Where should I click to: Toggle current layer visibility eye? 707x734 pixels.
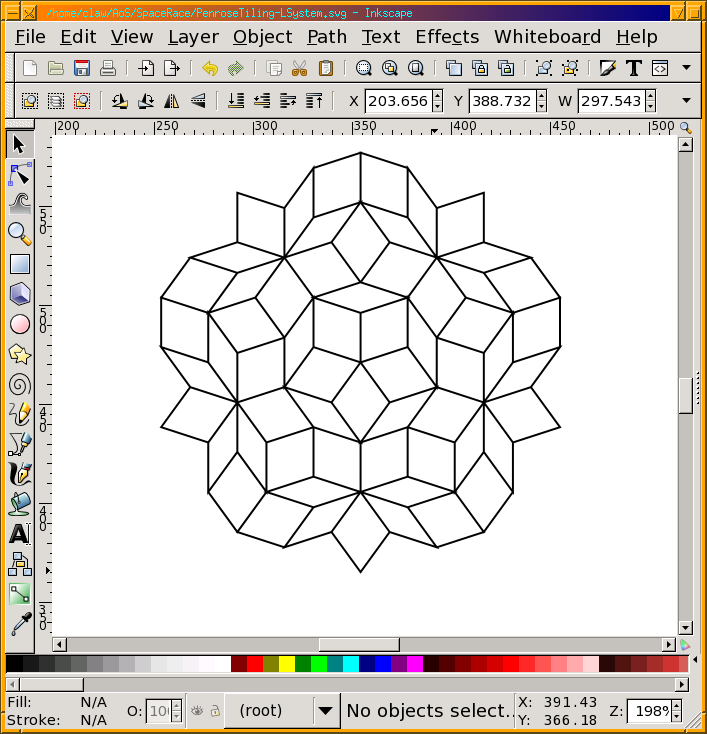(197, 711)
